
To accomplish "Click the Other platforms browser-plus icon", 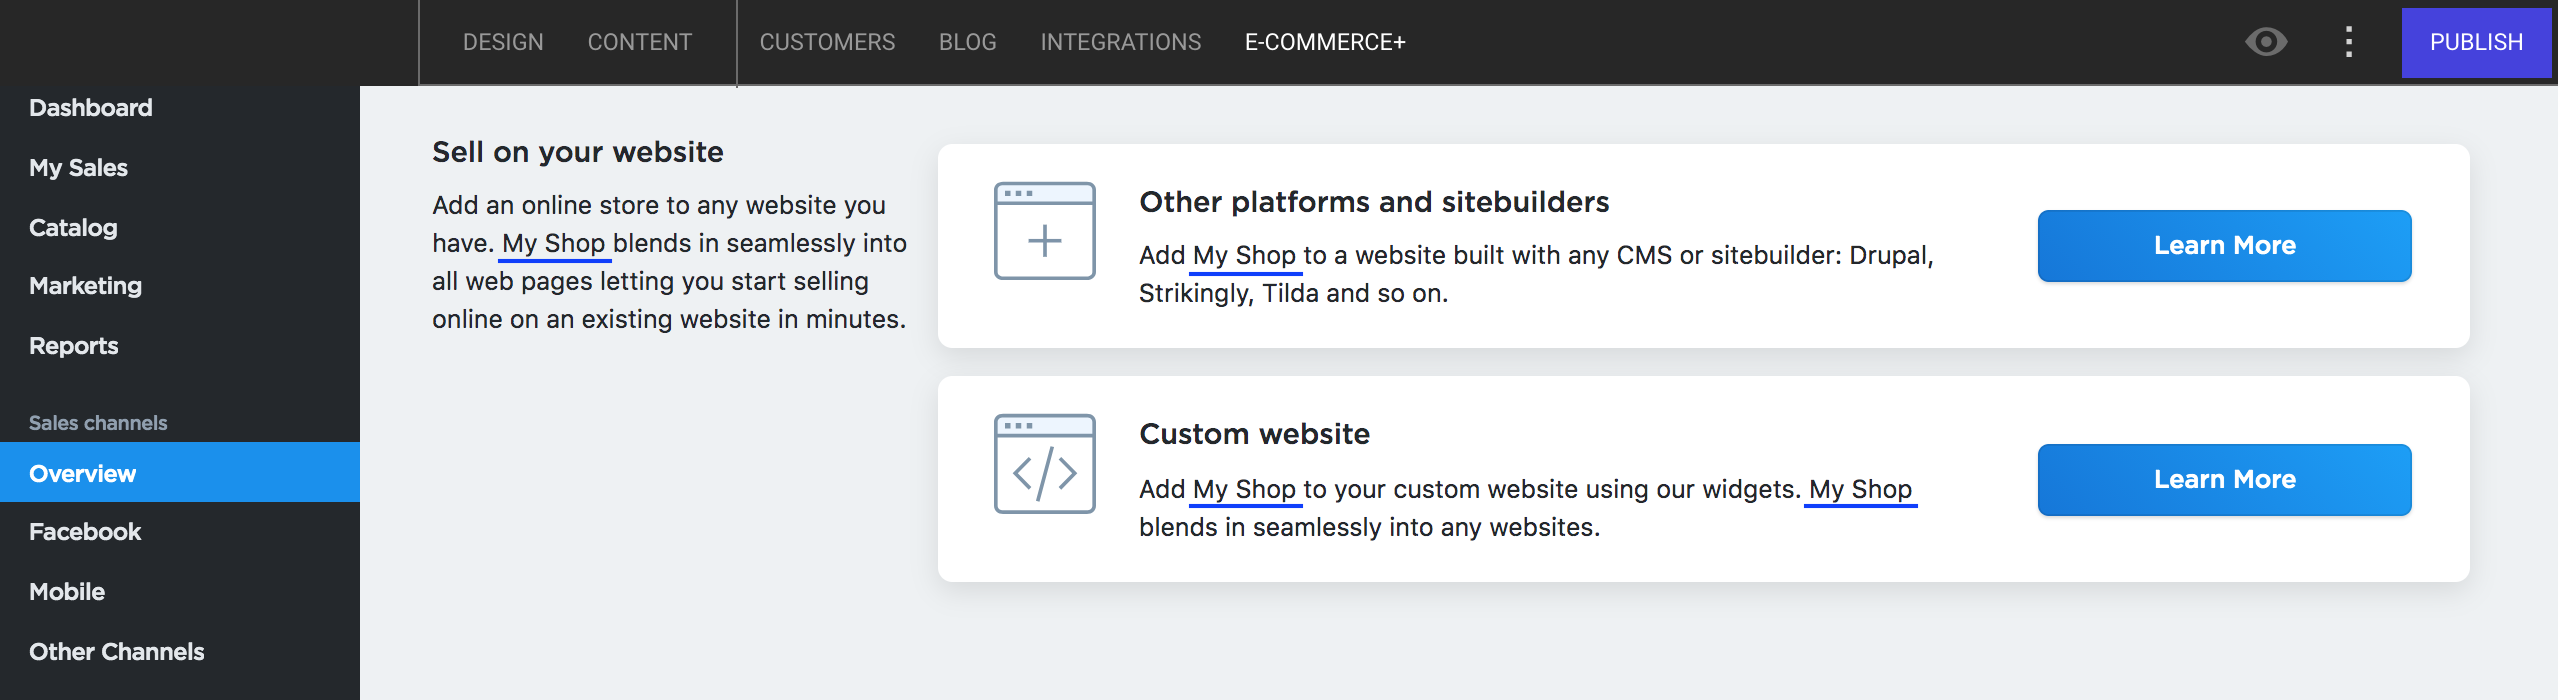I will click(x=1045, y=231).
